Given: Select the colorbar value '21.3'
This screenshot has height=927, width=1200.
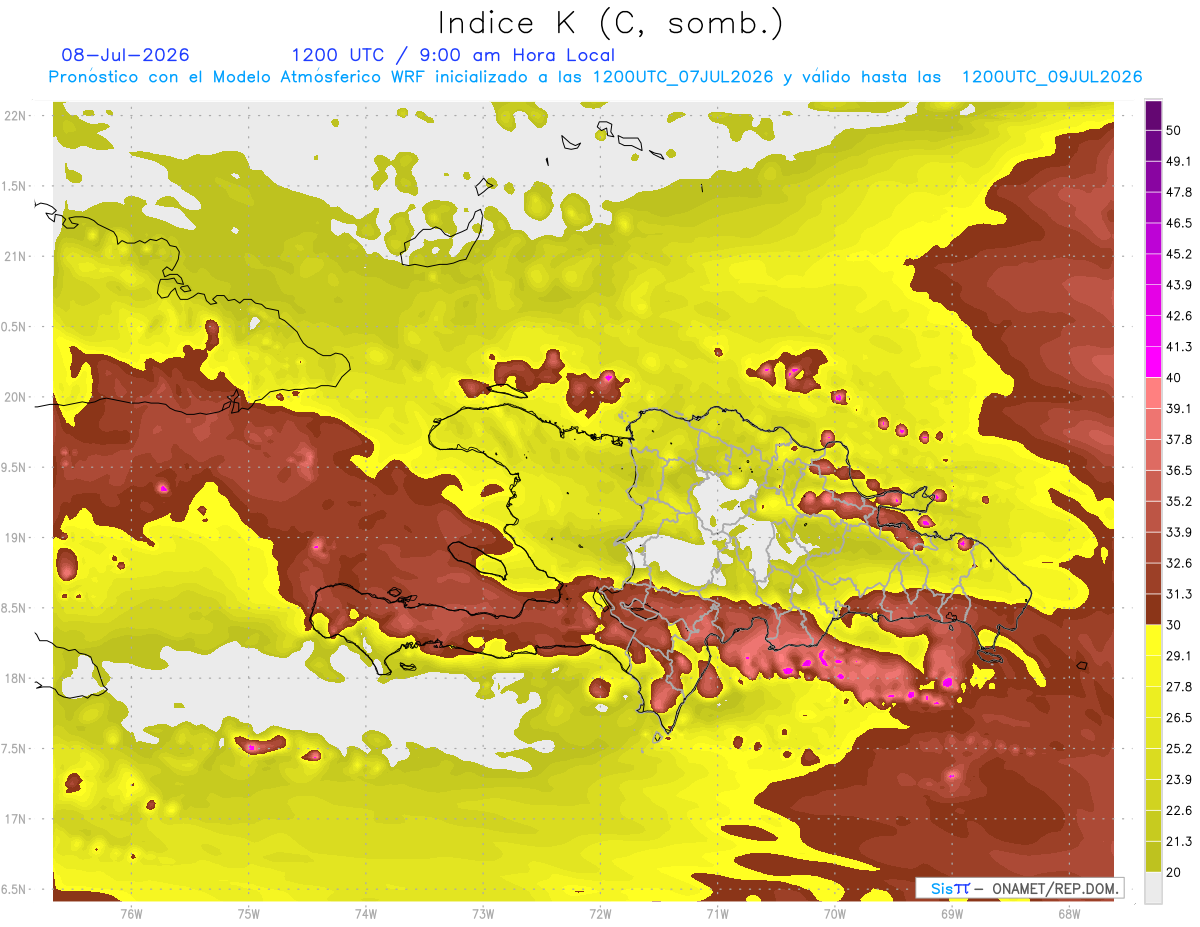Looking at the screenshot, I should pyautogui.click(x=1179, y=842).
